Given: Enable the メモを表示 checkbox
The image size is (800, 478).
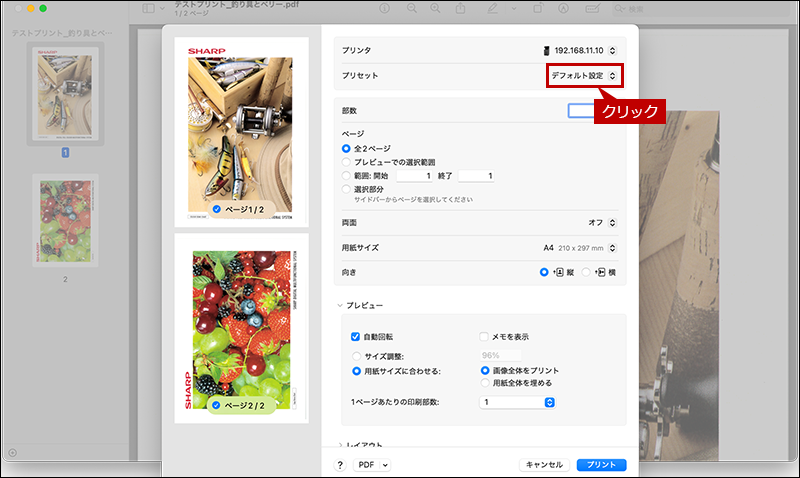Looking at the screenshot, I should (484, 337).
